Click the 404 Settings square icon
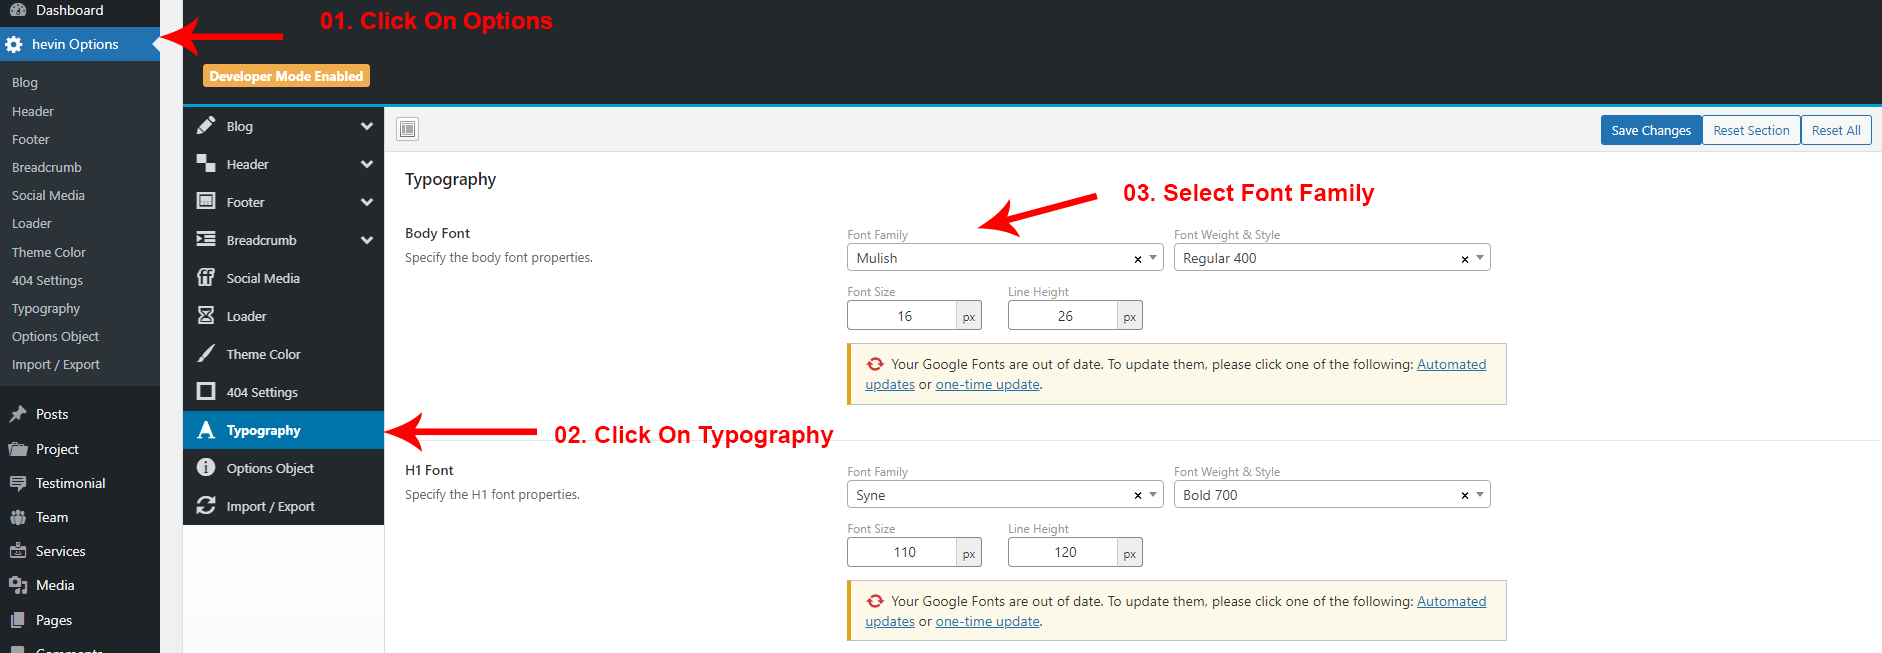Image resolution: width=1882 pixels, height=653 pixels. (206, 392)
